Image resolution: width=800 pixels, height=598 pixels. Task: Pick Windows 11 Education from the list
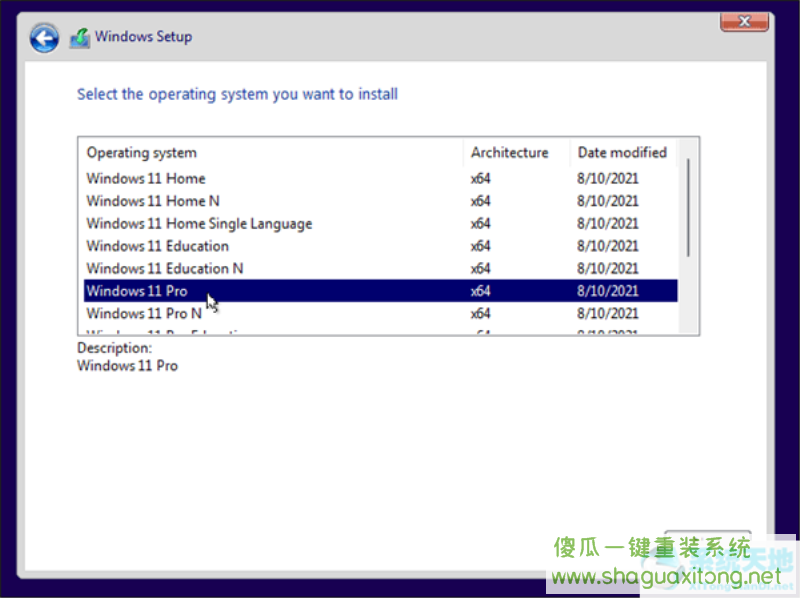381,246
